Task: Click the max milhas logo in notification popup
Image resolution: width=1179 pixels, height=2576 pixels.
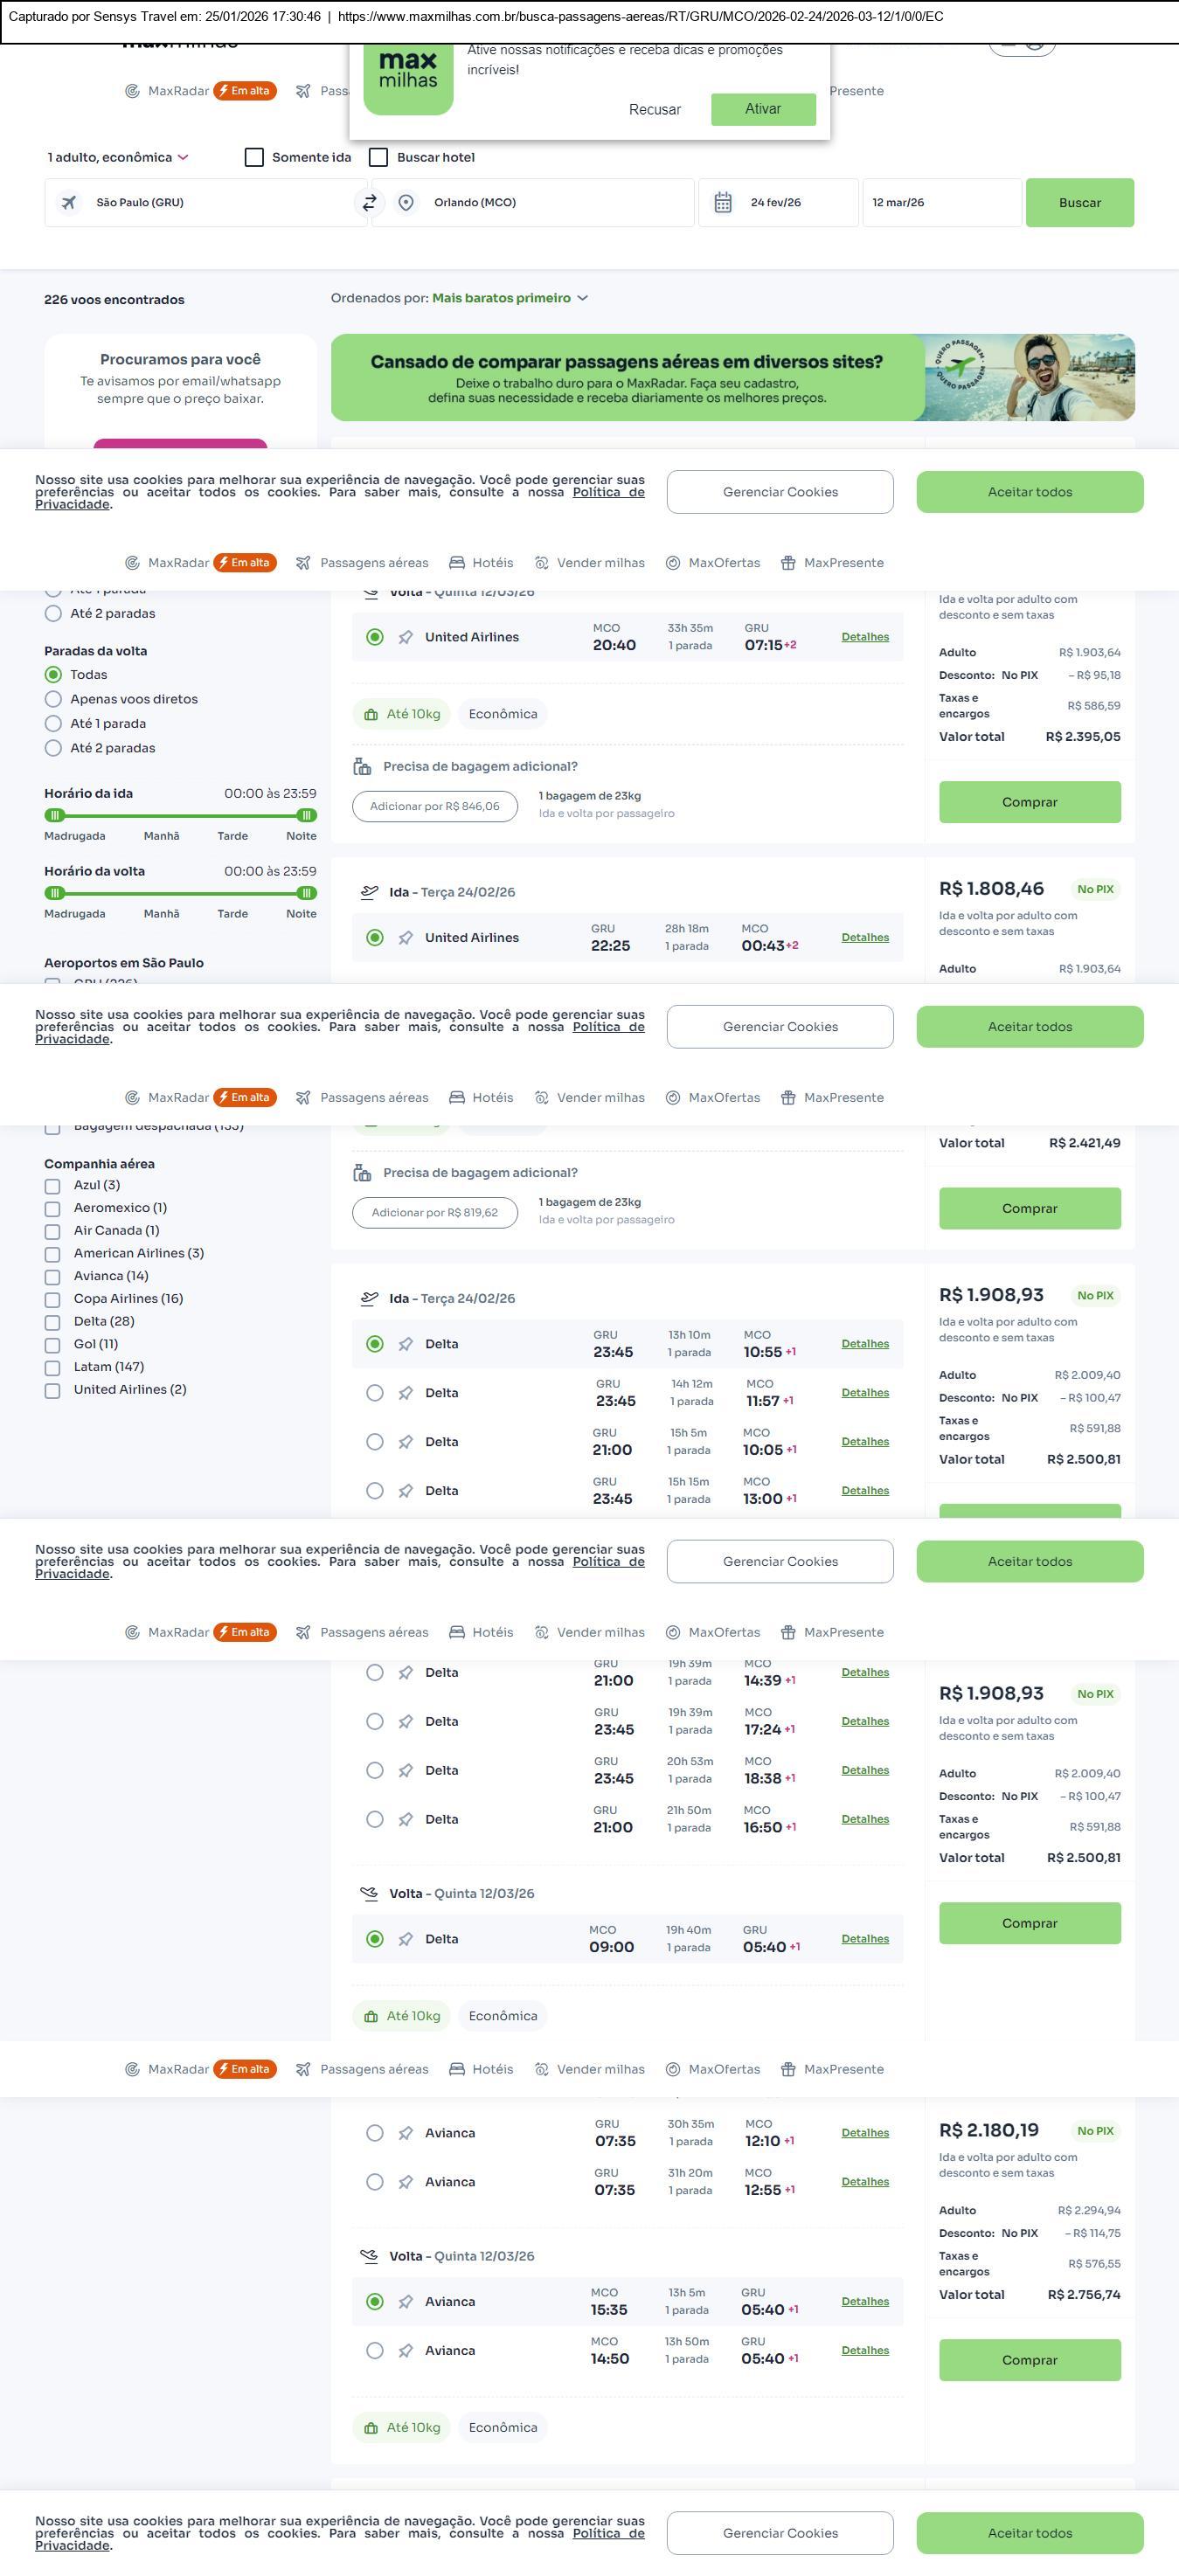Action: (x=408, y=78)
